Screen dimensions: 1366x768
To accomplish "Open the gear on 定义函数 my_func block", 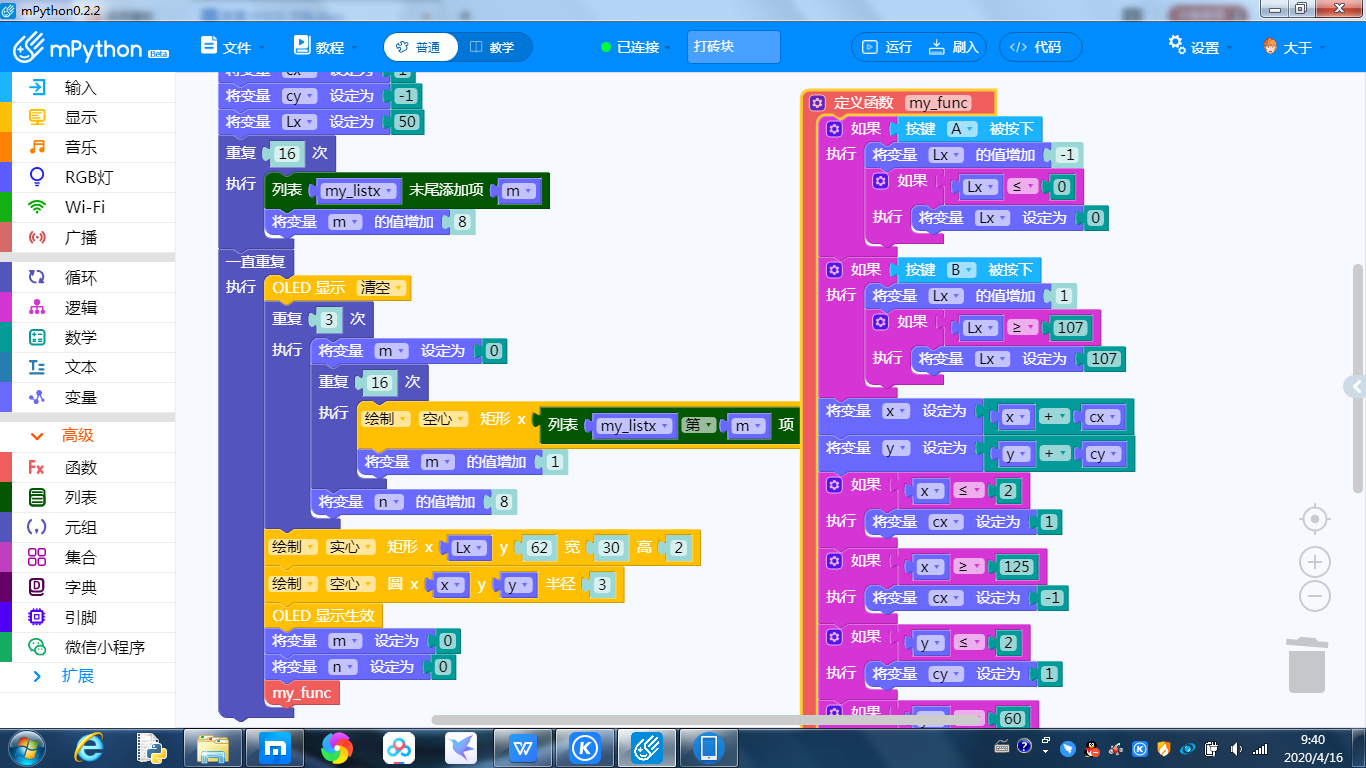I will coord(817,103).
